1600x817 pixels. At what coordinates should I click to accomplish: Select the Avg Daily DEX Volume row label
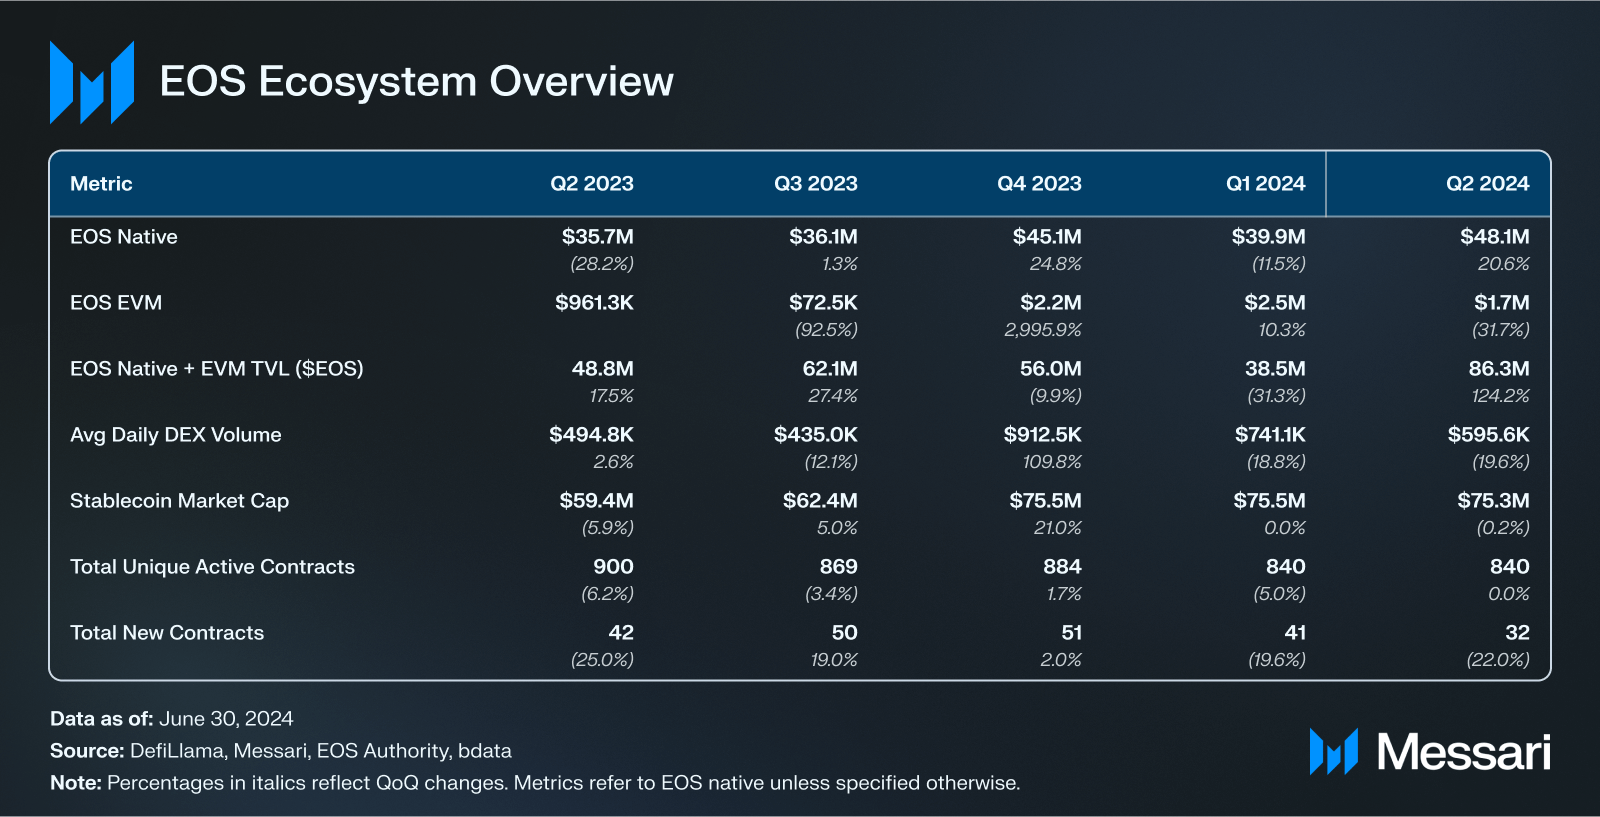click(x=176, y=435)
